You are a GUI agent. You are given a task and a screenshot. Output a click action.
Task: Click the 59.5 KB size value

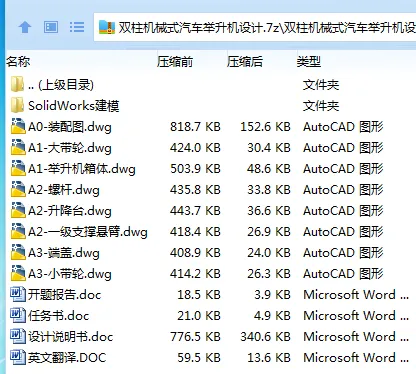(199, 358)
